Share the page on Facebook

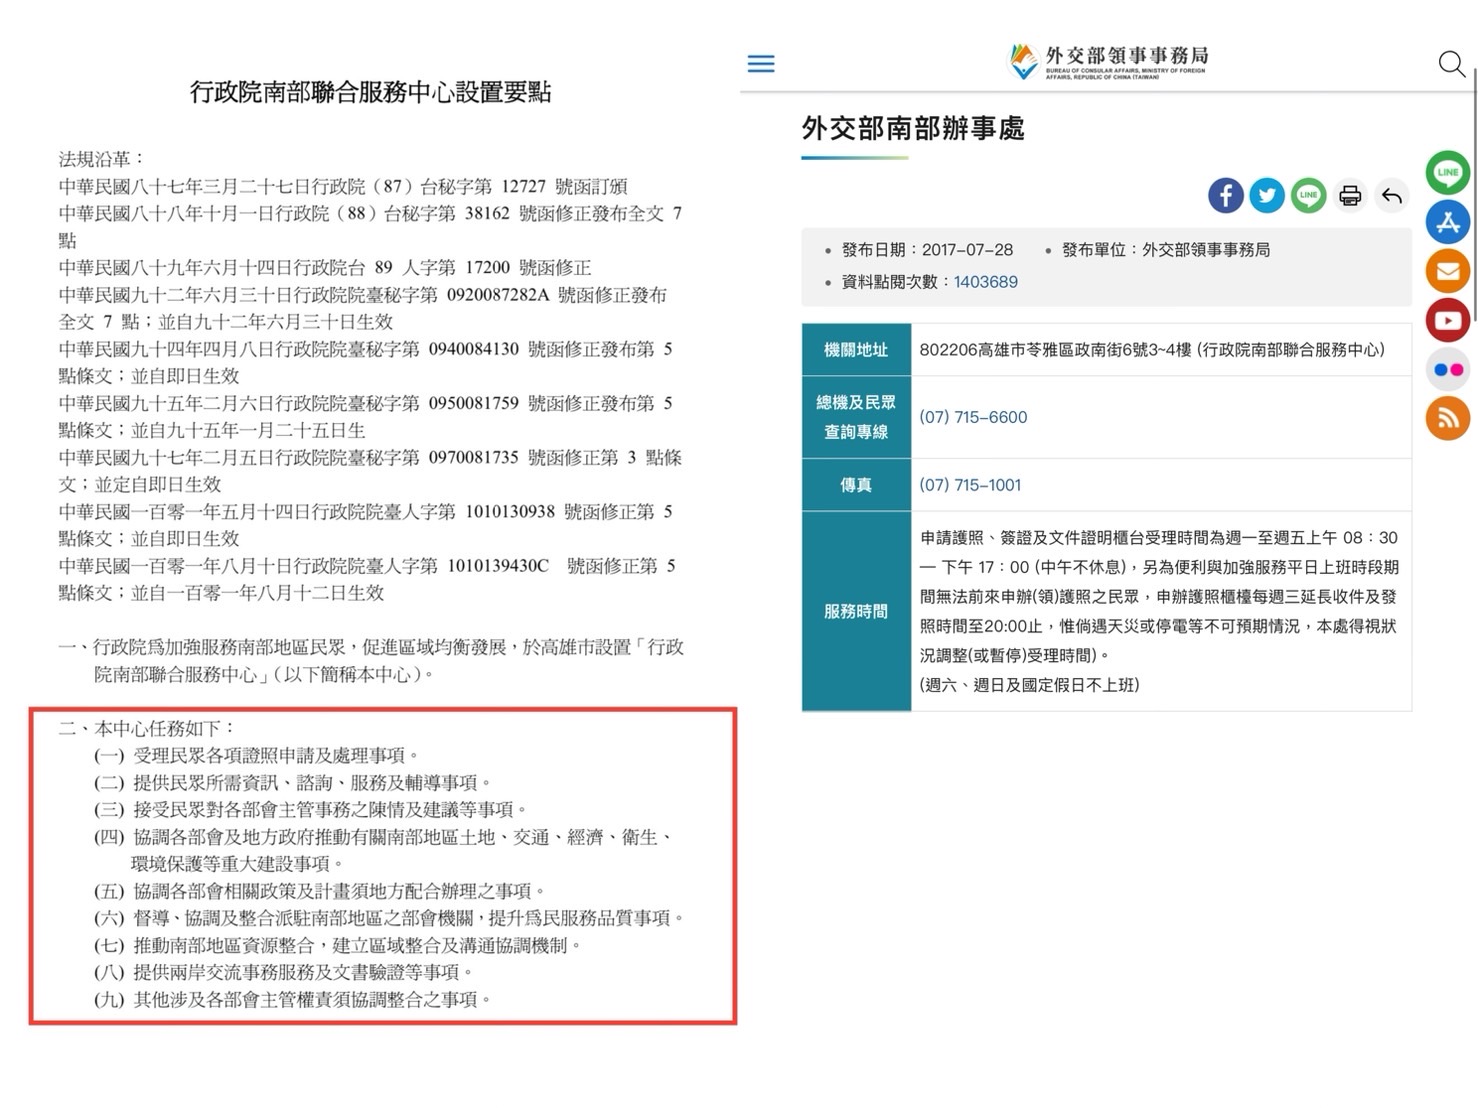(1225, 195)
